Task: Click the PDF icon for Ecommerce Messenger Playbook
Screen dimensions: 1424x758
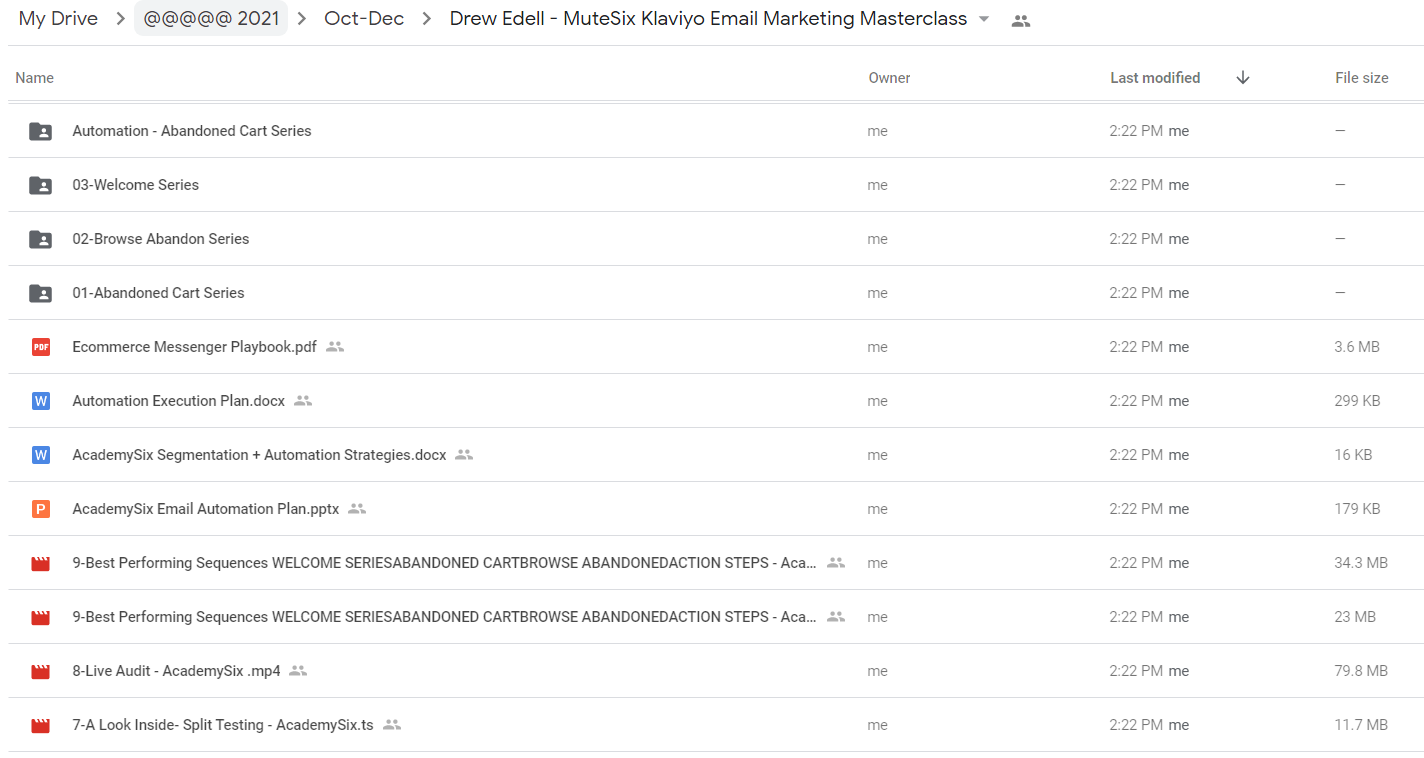Action: tap(40, 347)
